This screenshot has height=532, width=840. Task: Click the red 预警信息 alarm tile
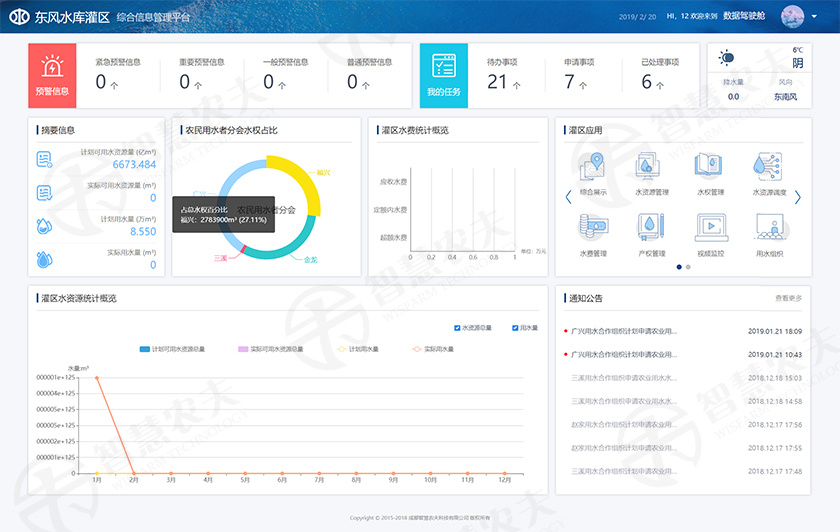(x=52, y=76)
